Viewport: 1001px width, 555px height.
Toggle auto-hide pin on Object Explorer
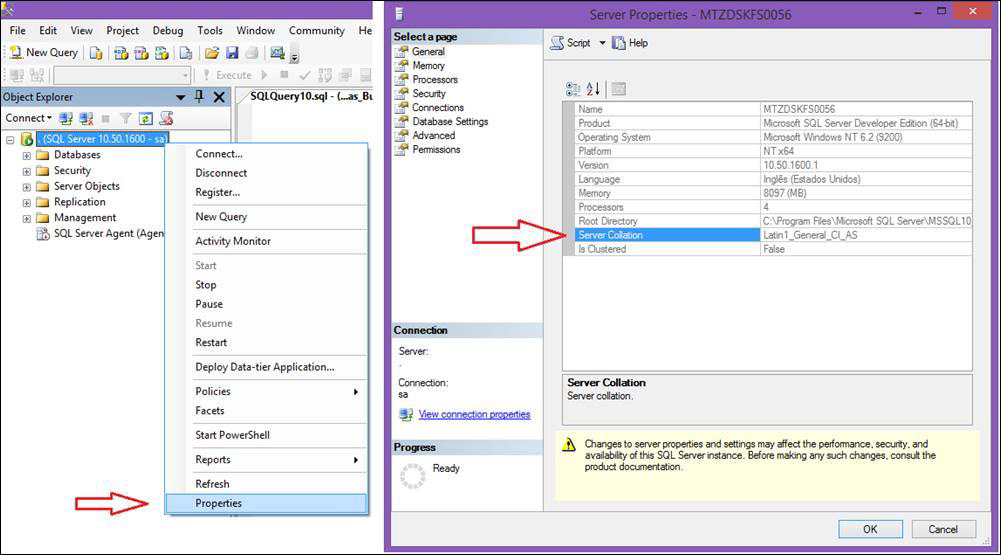click(199, 96)
